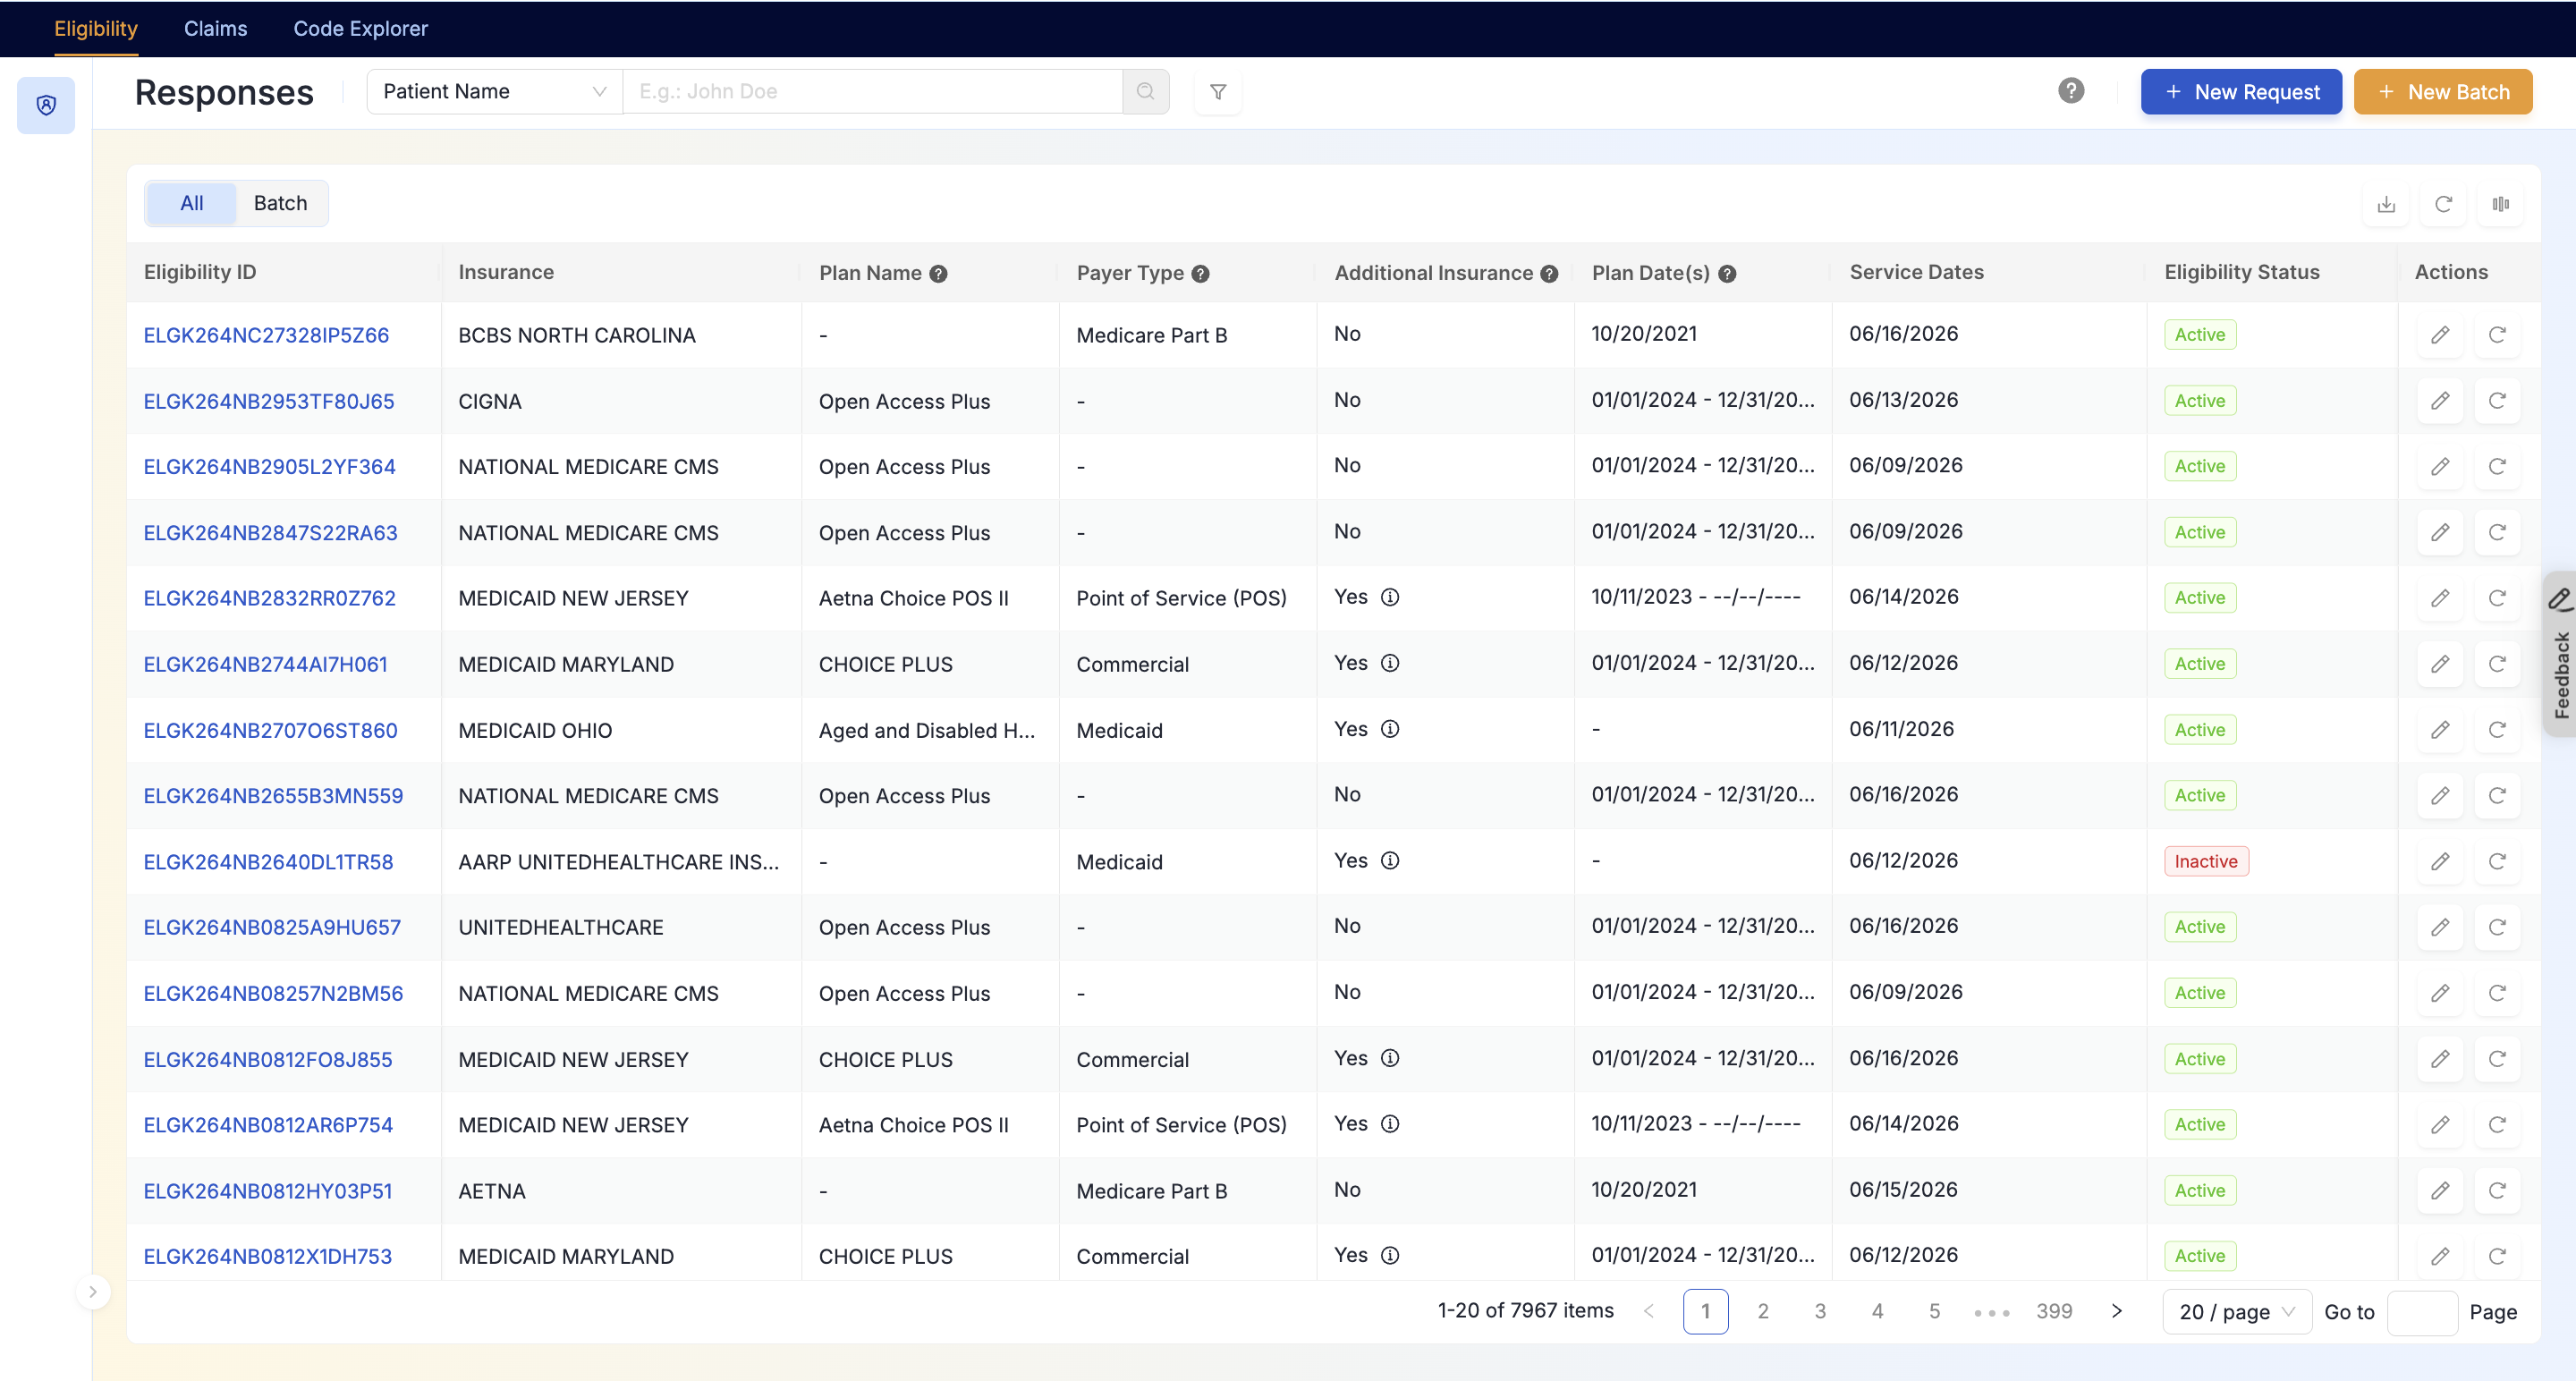The image size is (2576, 1381).
Task: Click the New Request button
Action: coord(2241,92)
